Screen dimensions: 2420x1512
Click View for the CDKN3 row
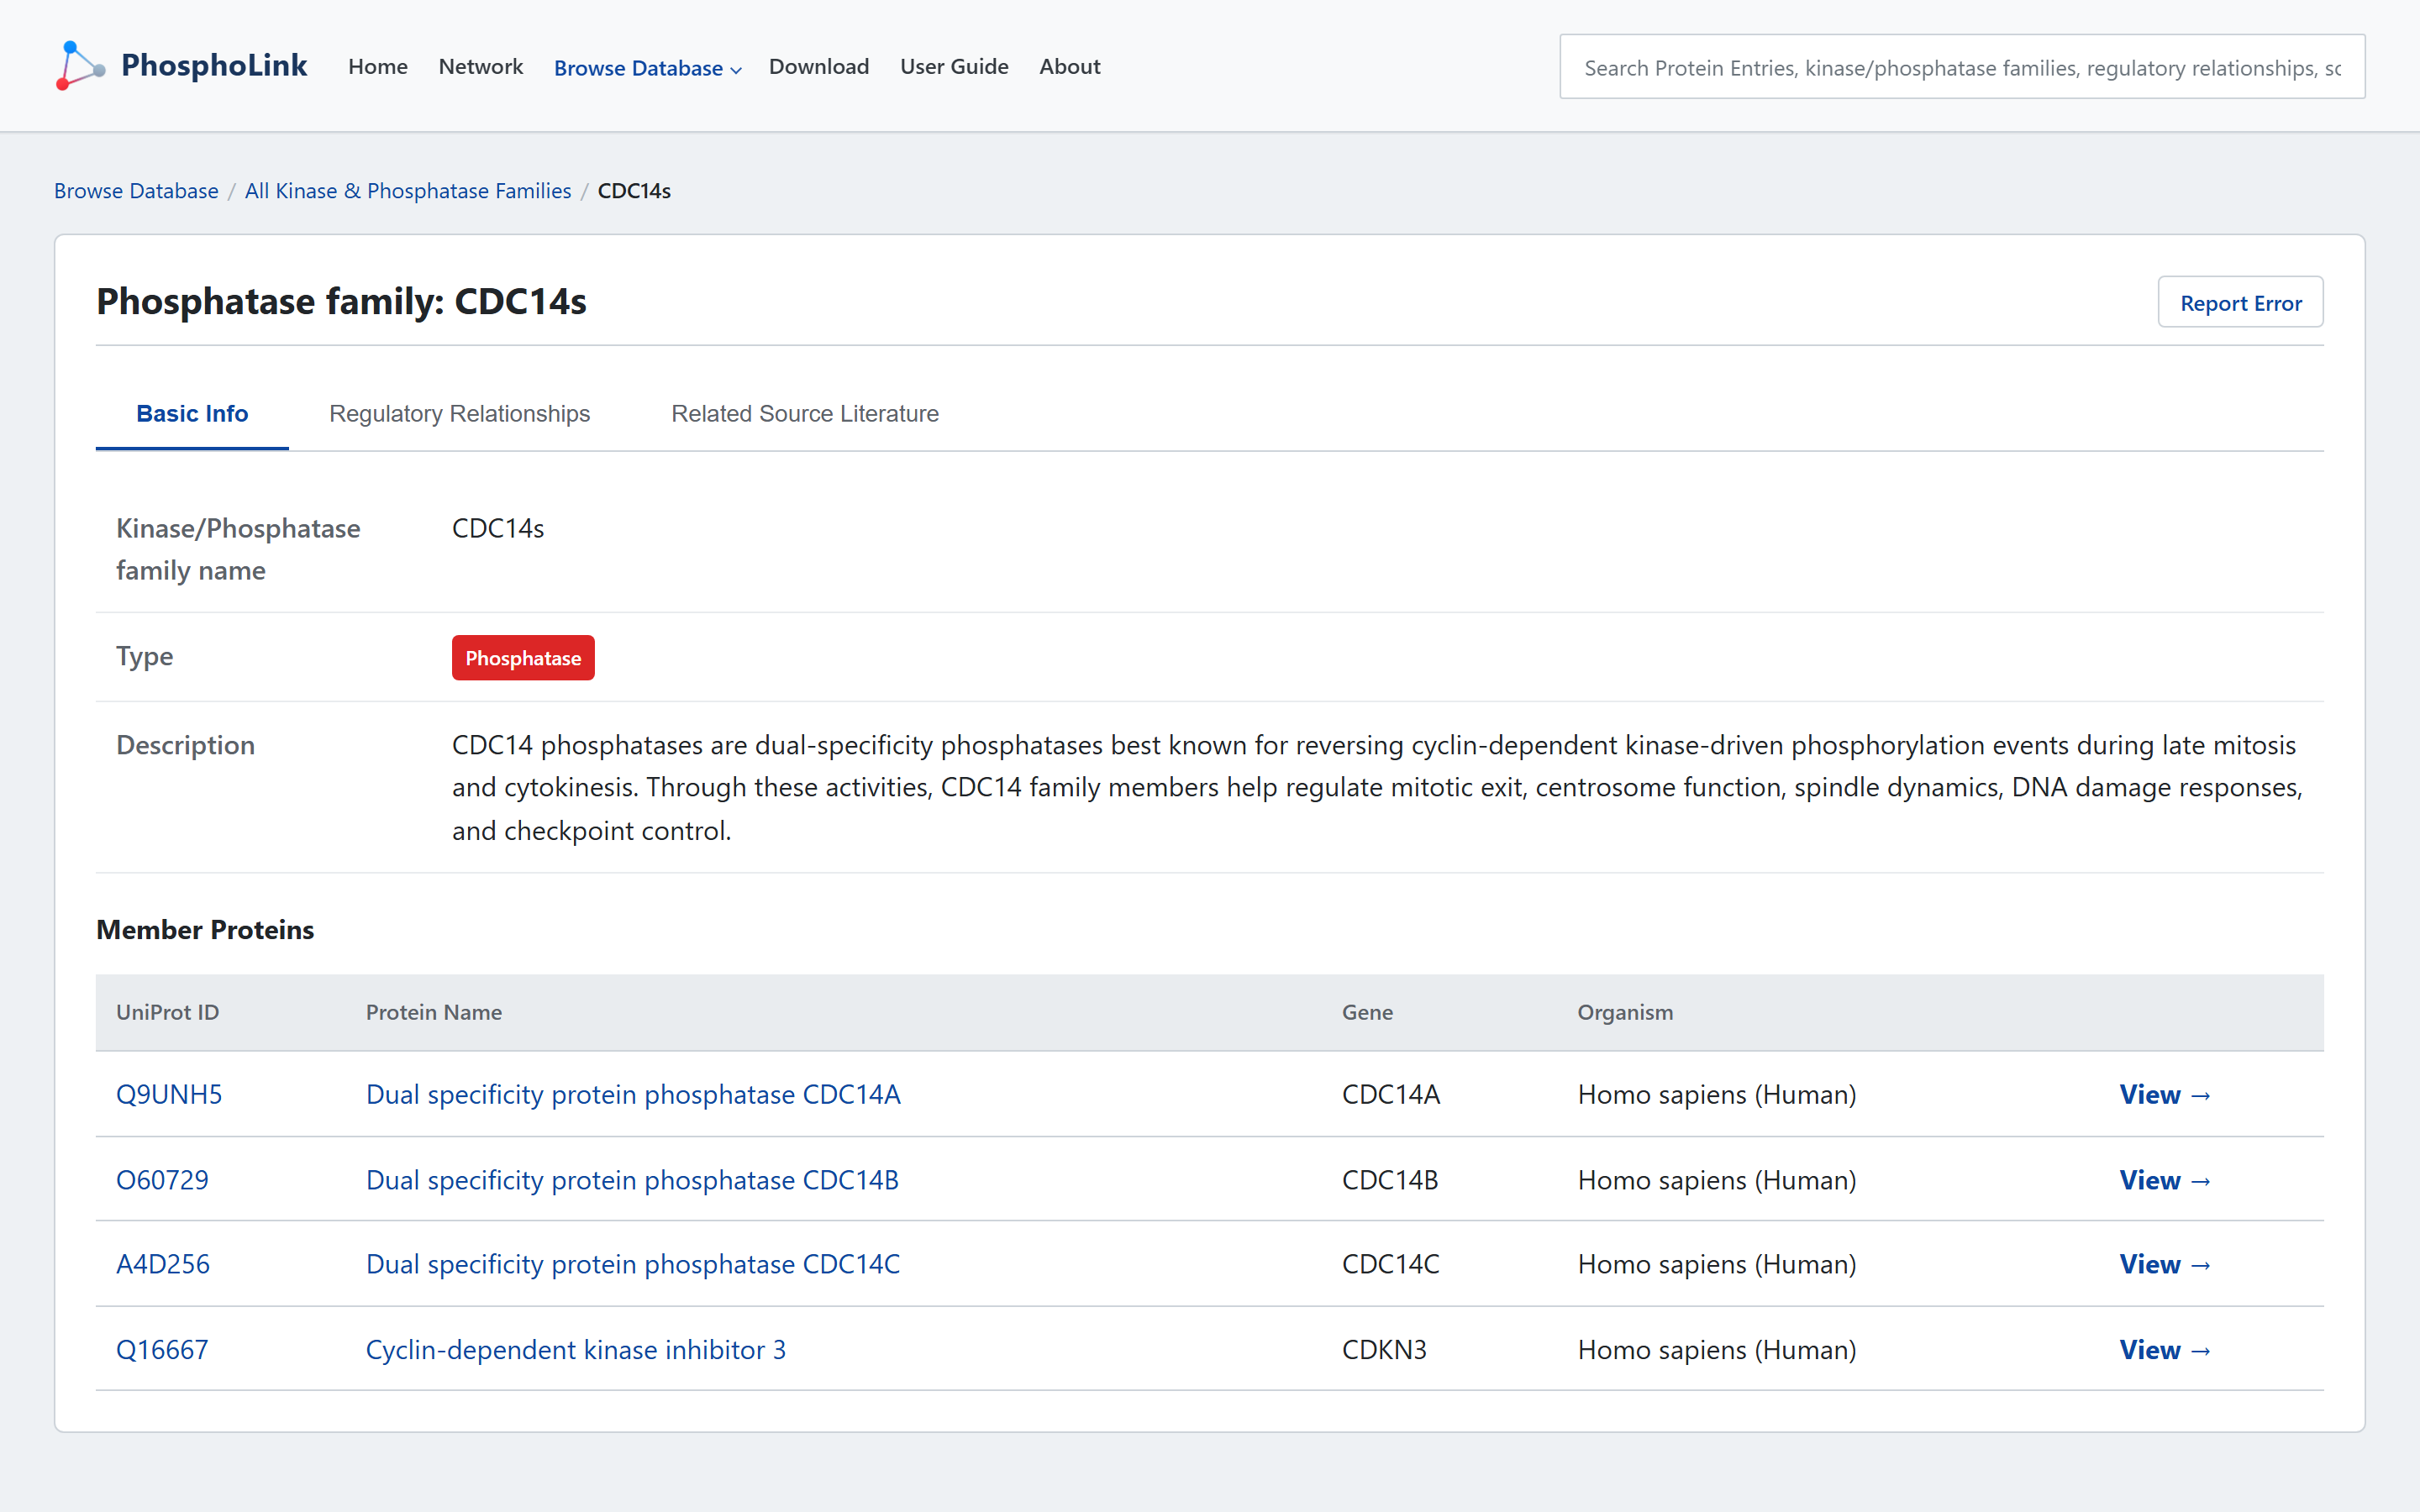click(x=2165, y=1350)
